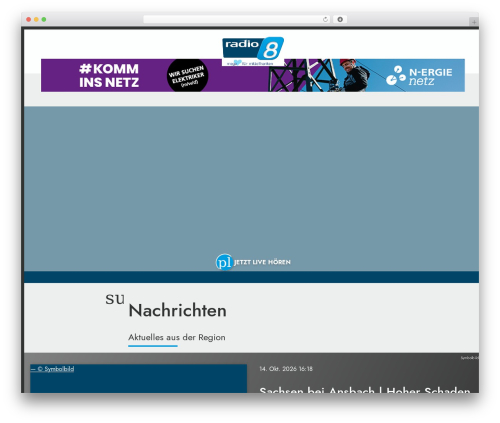Click the round play icon beside Jetzt Live Hören
This screenshot has height=423, width=500.
tap(224, 262)
